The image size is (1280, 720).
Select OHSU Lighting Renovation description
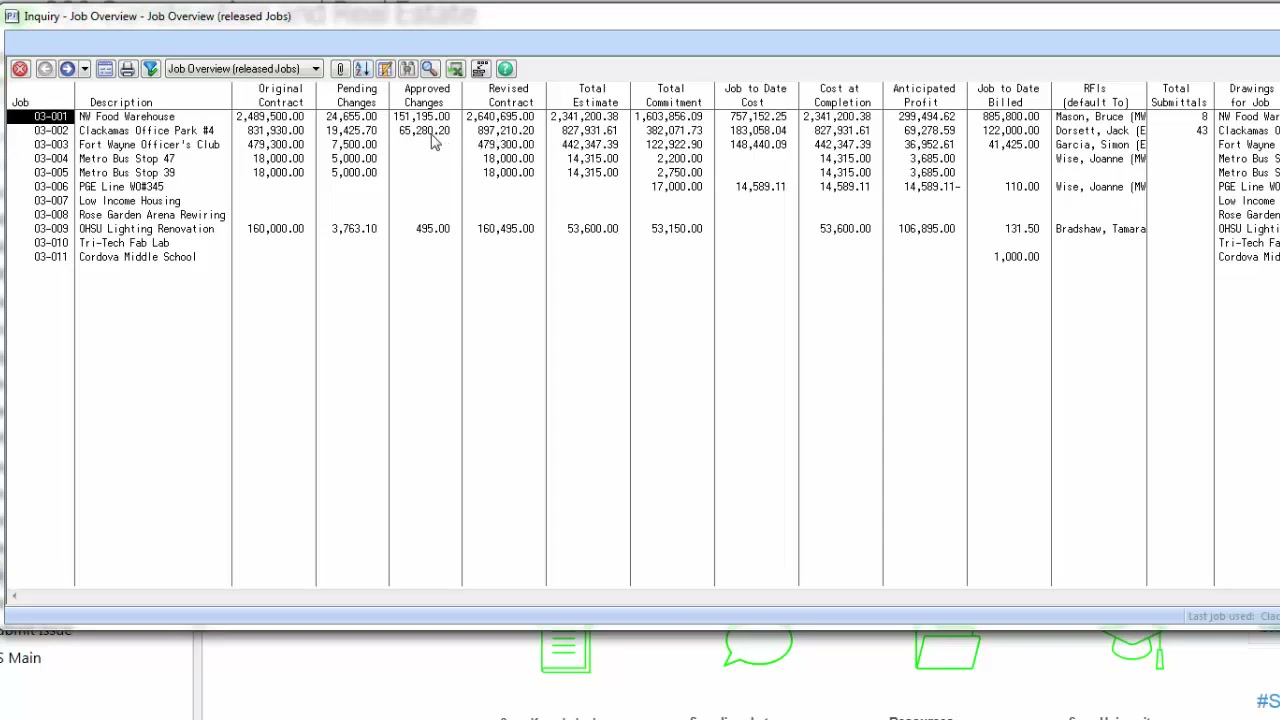point(146,229)
